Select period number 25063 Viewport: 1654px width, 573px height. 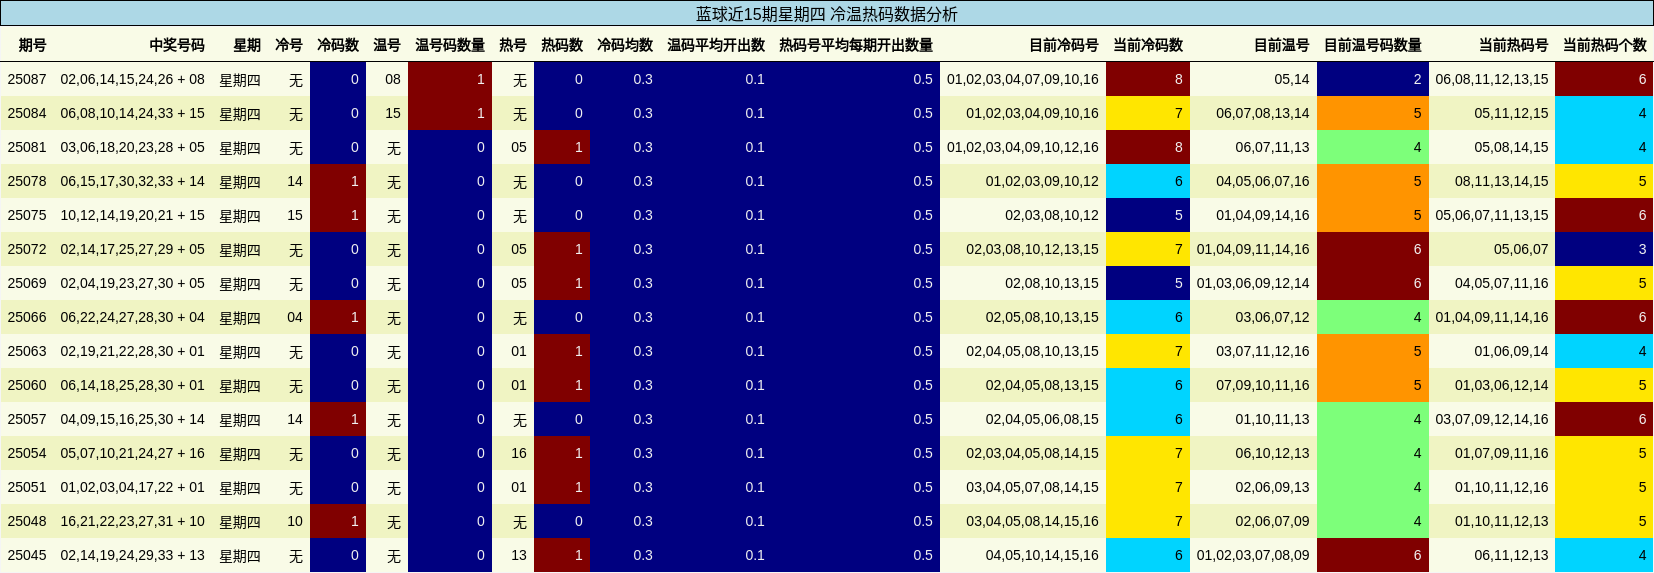coord(27,351)
